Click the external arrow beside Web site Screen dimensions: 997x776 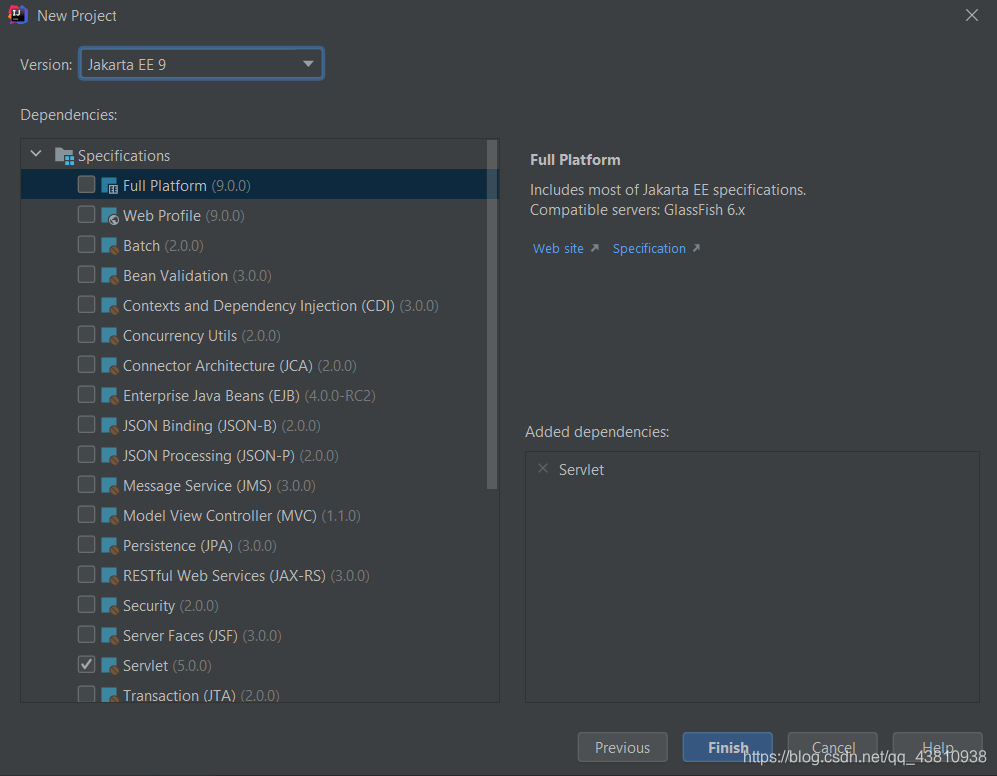pyautogui.click(x=595, y=248)
